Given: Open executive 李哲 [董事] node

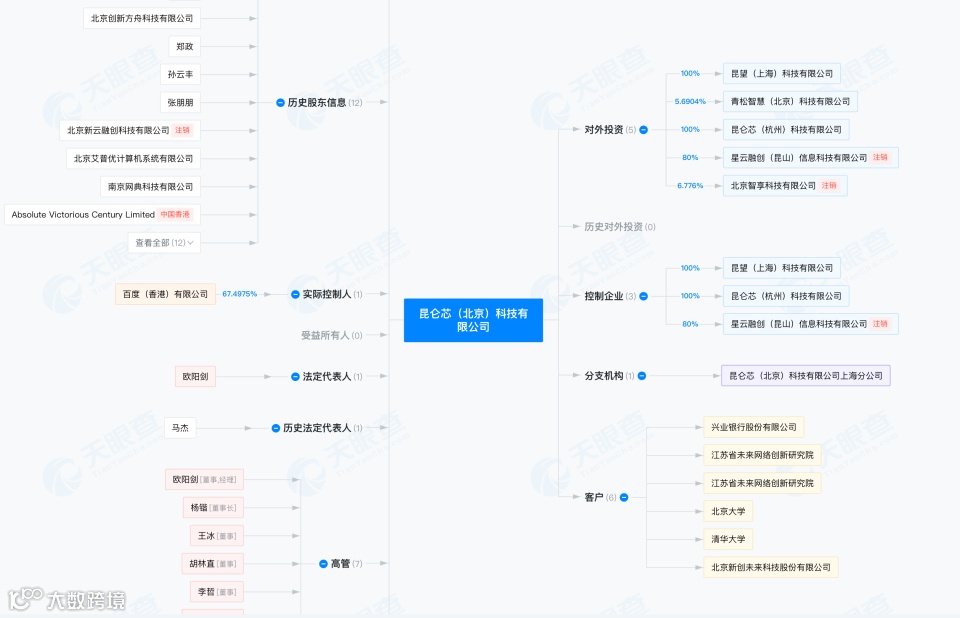Looking at the screenshot, I should [x=217, y=592].
